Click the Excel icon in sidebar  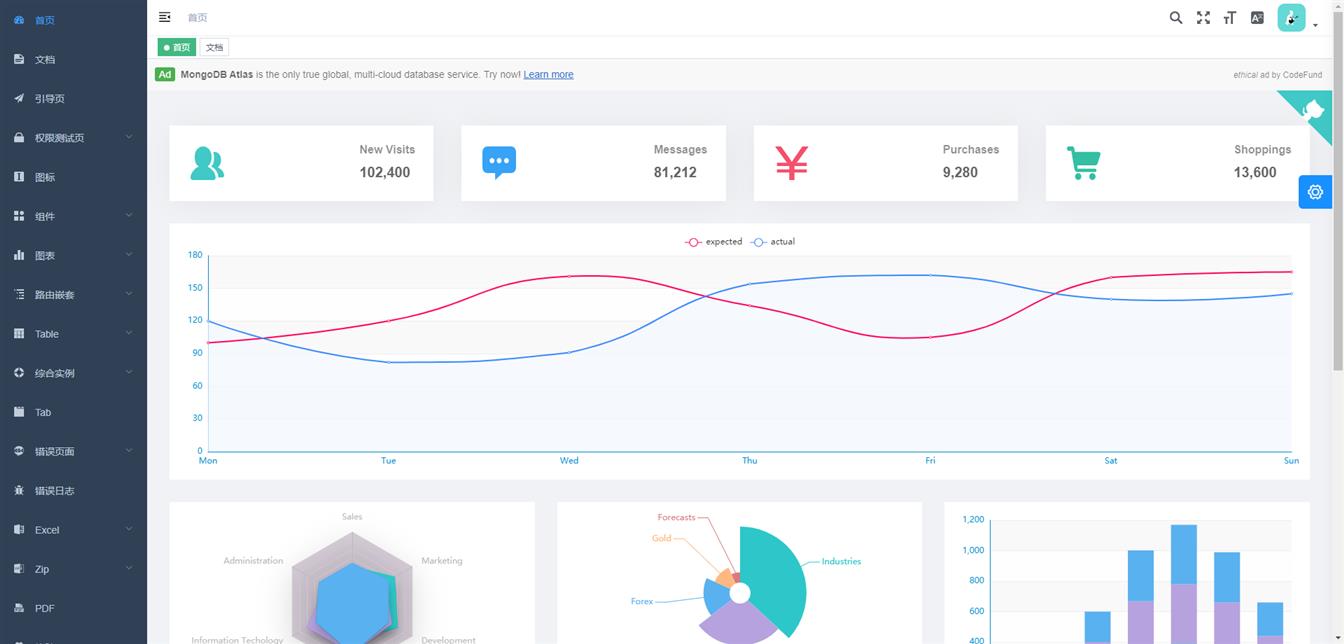19,530
